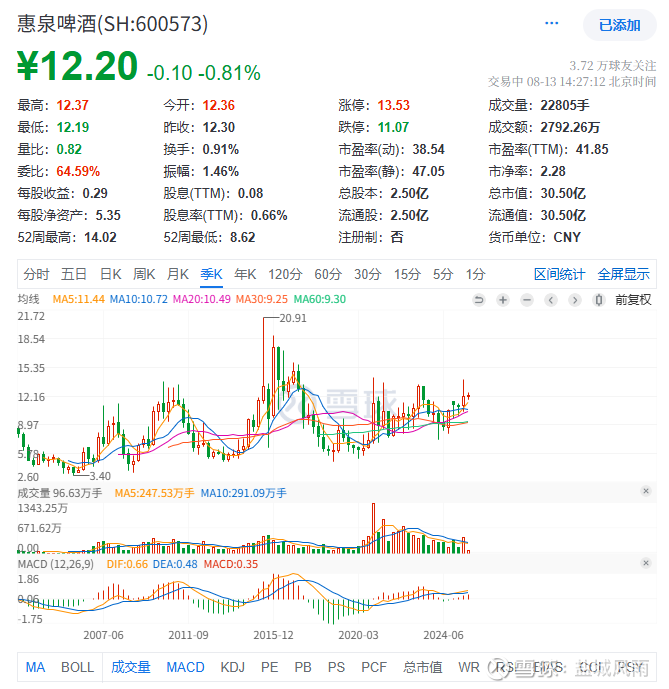Reset chart view with the undo arrow icon
The width and height of the screenshot is (669, 689).
point(479,300)
